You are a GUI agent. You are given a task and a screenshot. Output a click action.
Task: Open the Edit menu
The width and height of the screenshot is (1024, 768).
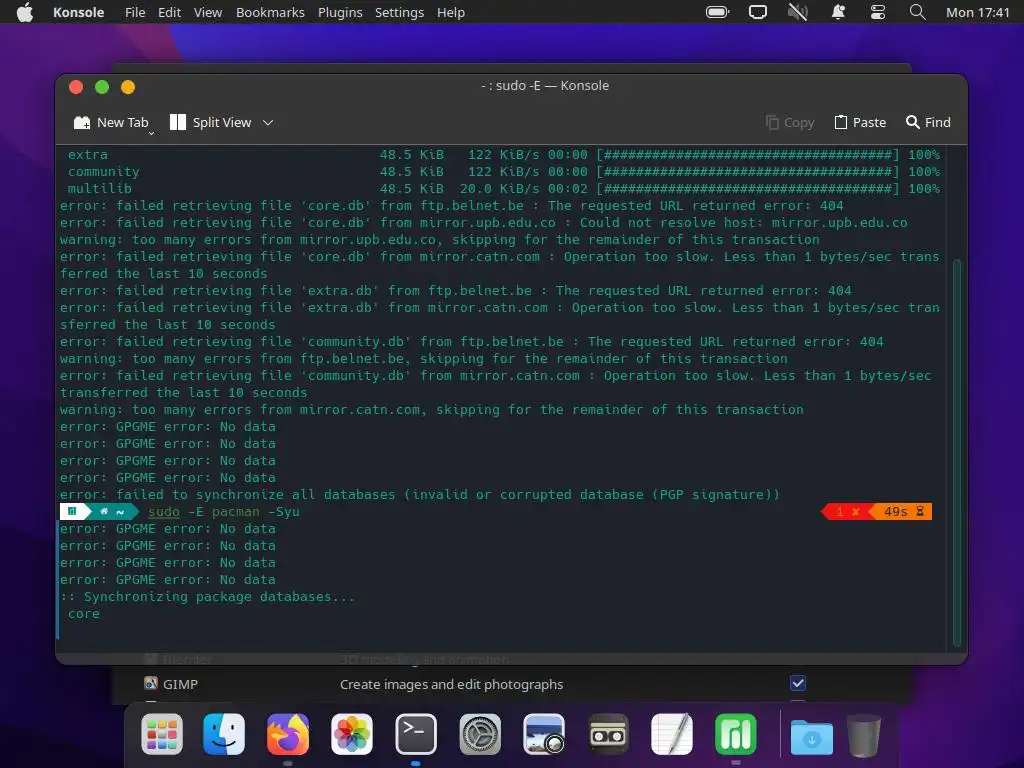click(169, 12)
